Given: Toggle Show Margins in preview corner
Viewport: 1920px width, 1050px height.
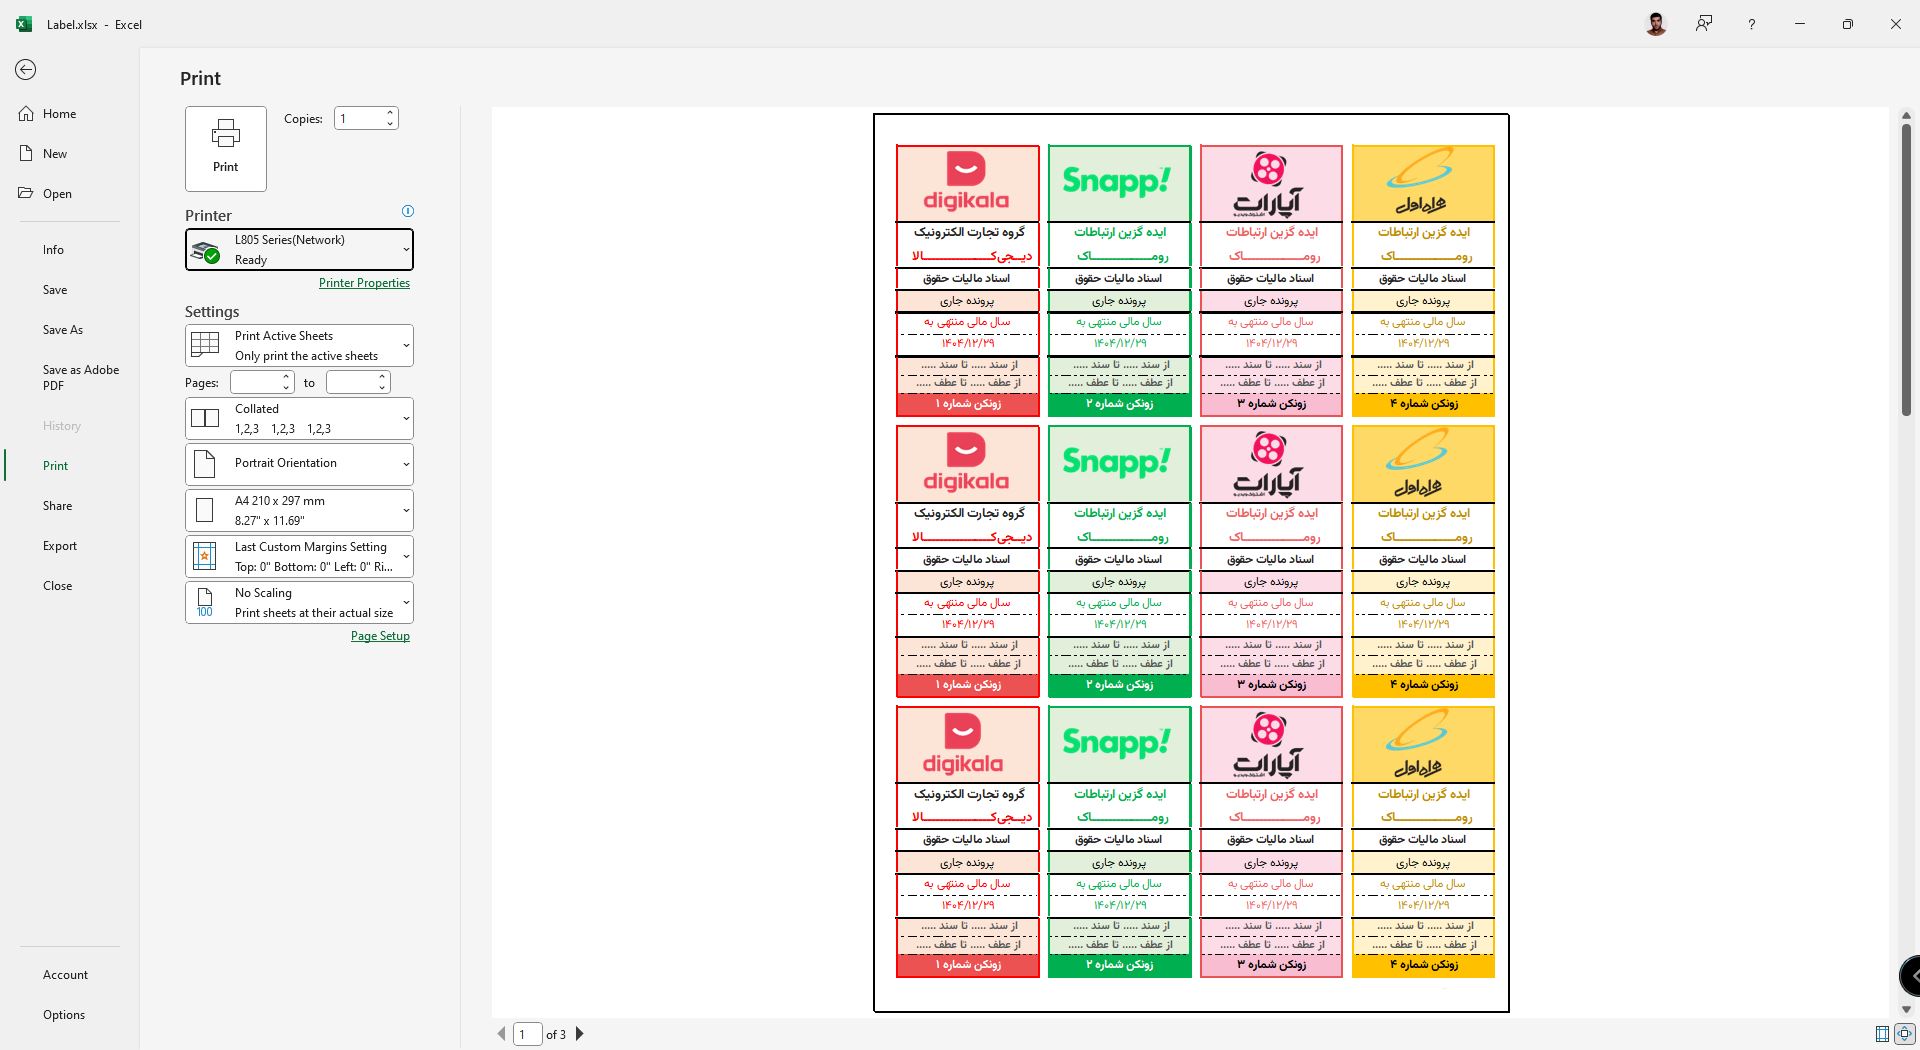Looking at the screenshot, I should tap(1882, 1034).
